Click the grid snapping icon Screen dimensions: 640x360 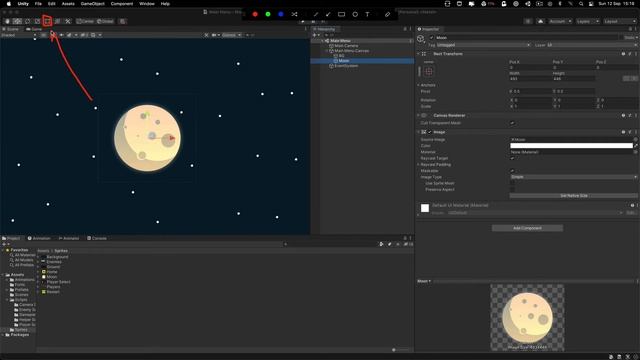click(x=122, y=21)
